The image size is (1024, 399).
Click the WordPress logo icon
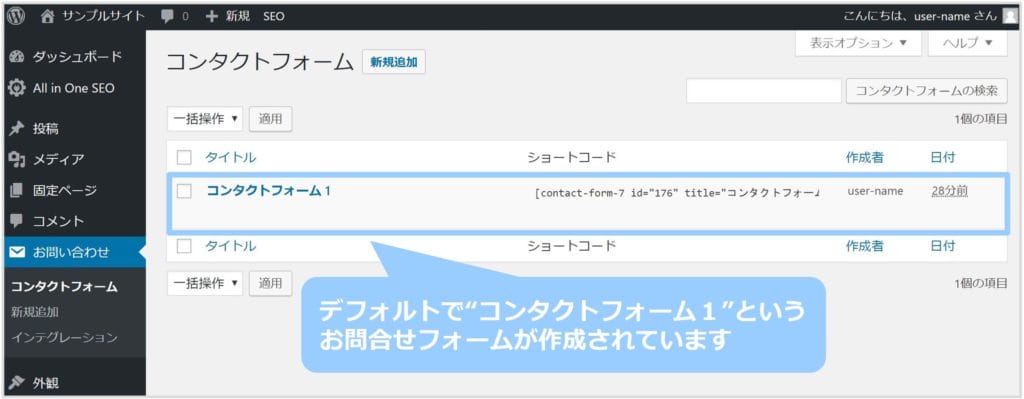tap(16, 16)
